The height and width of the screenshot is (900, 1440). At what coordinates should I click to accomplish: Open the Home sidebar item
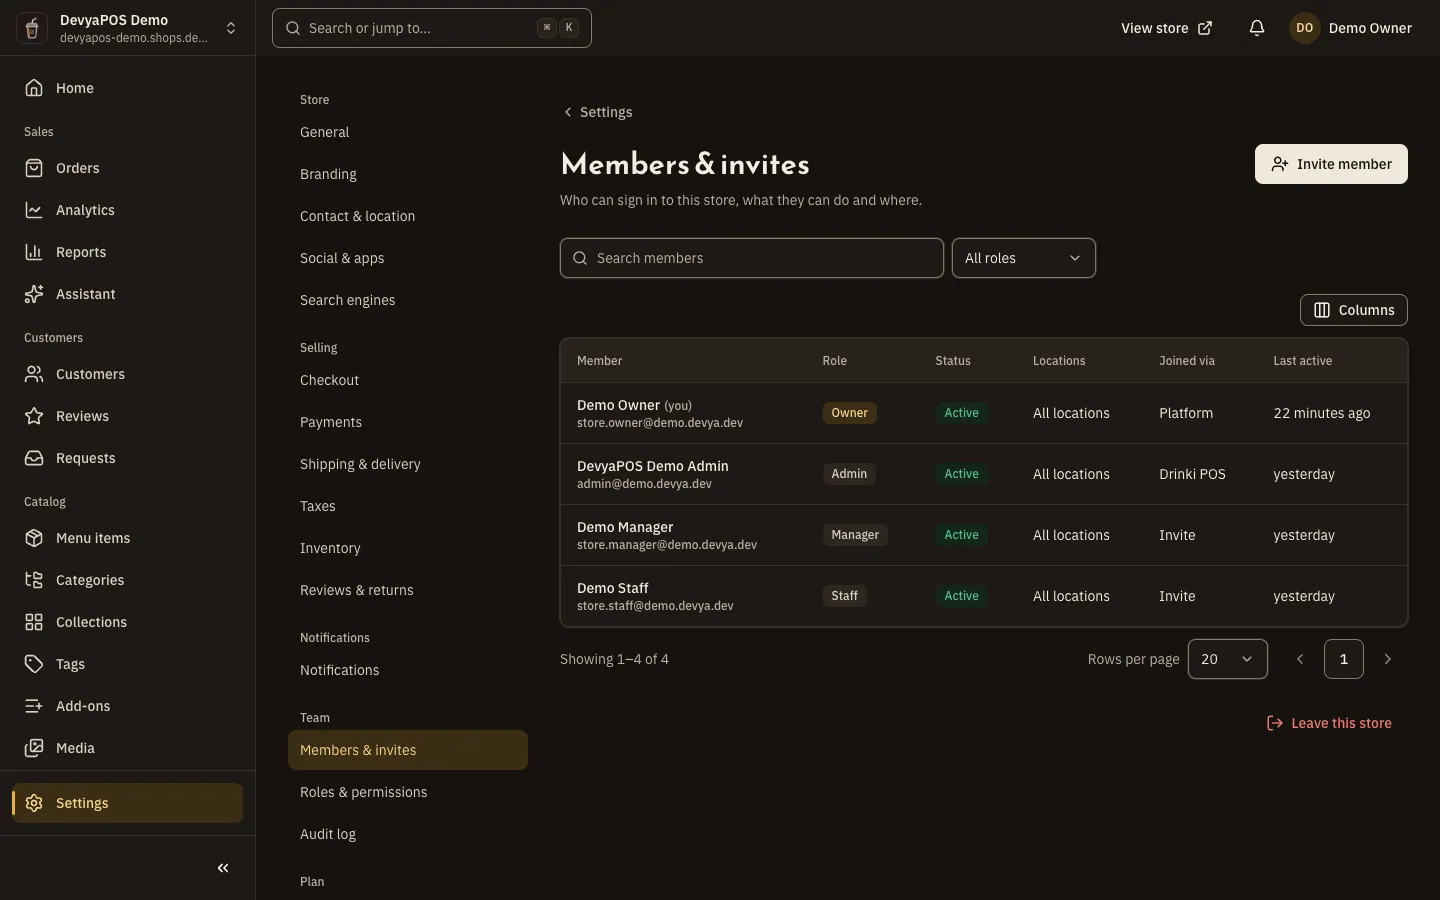pos(127,88)
